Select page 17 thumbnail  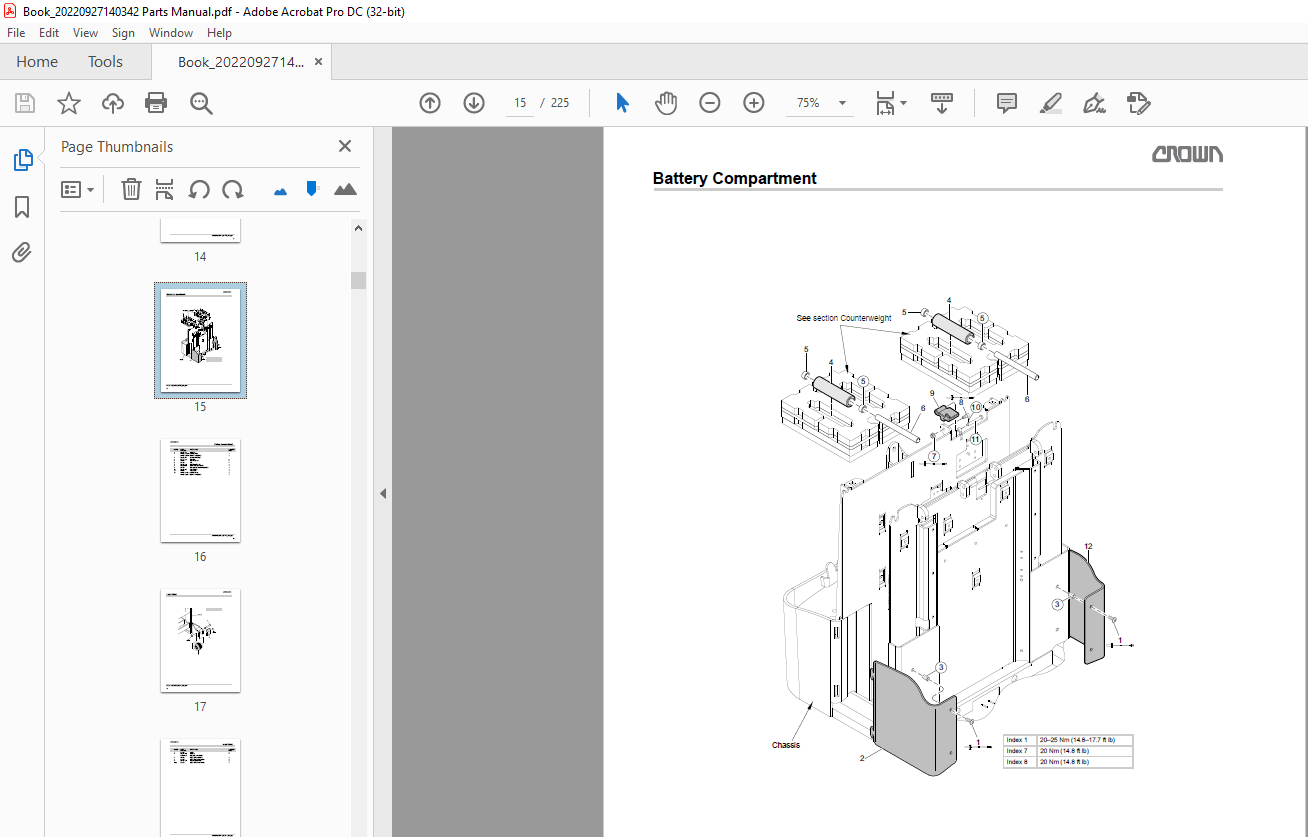pos(200,640)
